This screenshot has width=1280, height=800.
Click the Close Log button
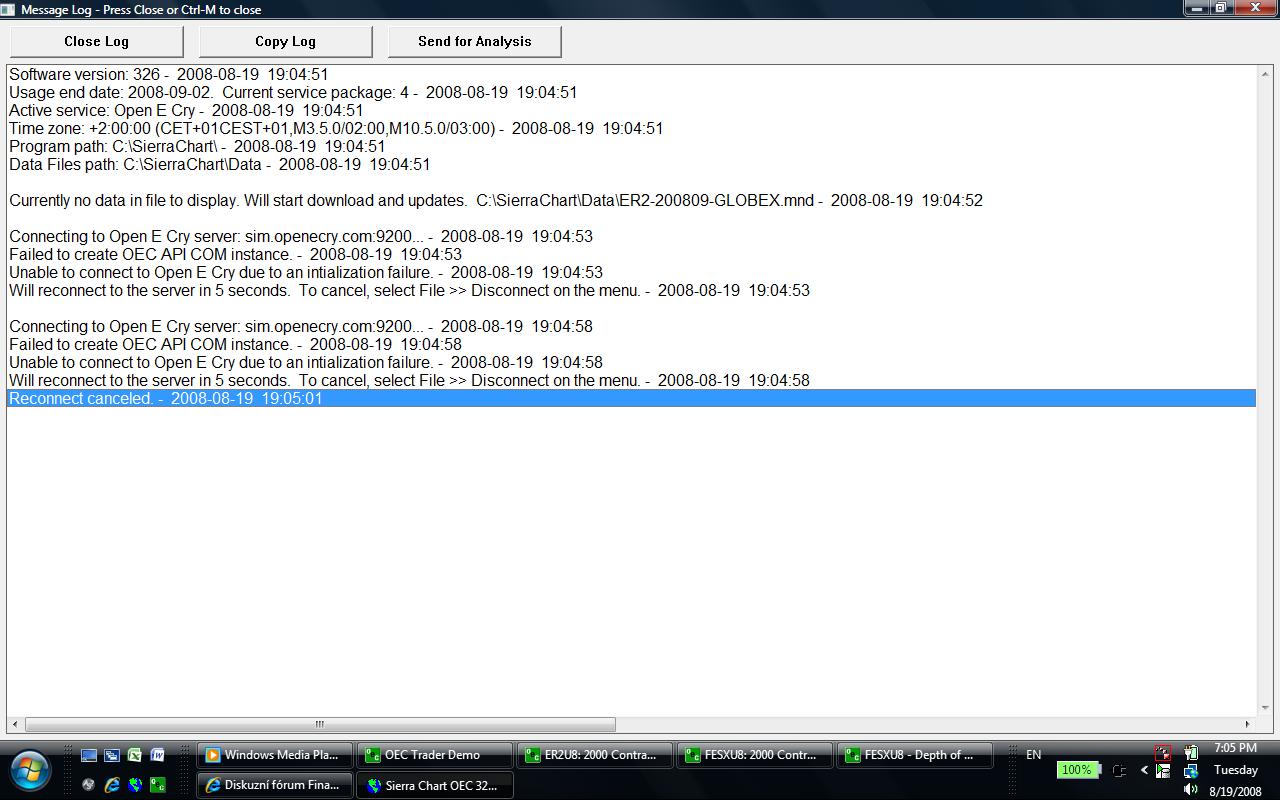click(x=96, y=41)
